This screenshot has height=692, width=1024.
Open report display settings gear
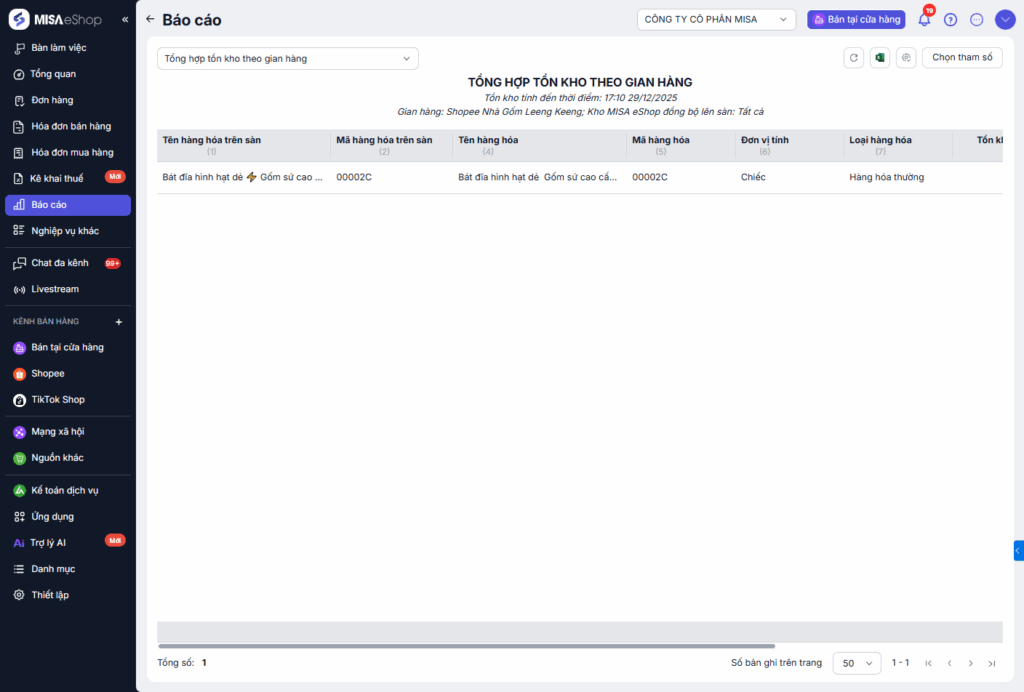[906, 57]
